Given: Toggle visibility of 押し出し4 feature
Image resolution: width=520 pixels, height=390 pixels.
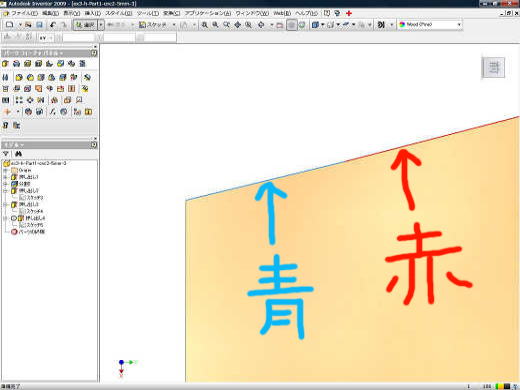Looking at the screenshot, I should (14, 218).
